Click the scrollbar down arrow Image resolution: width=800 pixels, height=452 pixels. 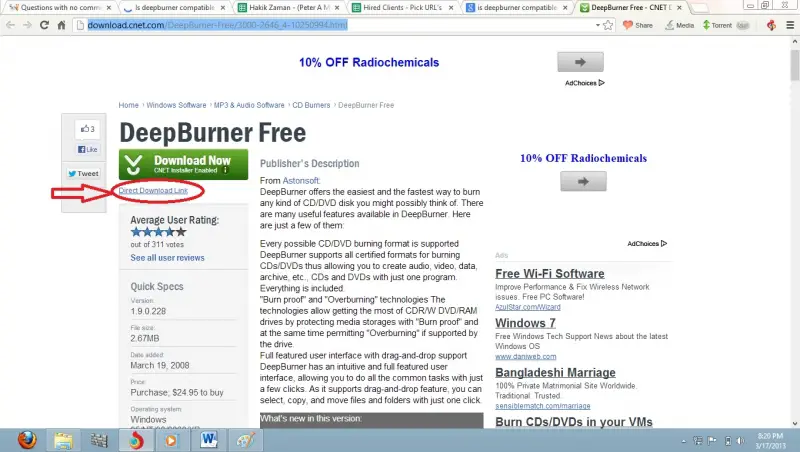794,423
